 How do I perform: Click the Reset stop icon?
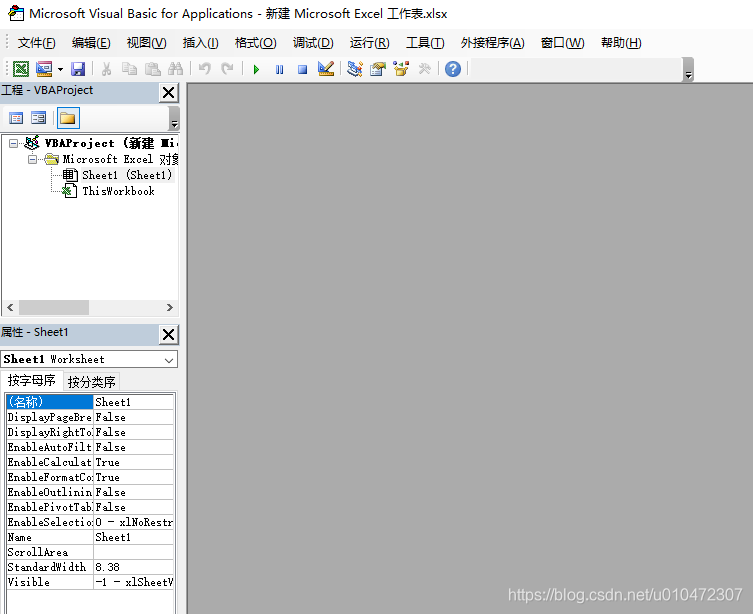coord(303,70)
